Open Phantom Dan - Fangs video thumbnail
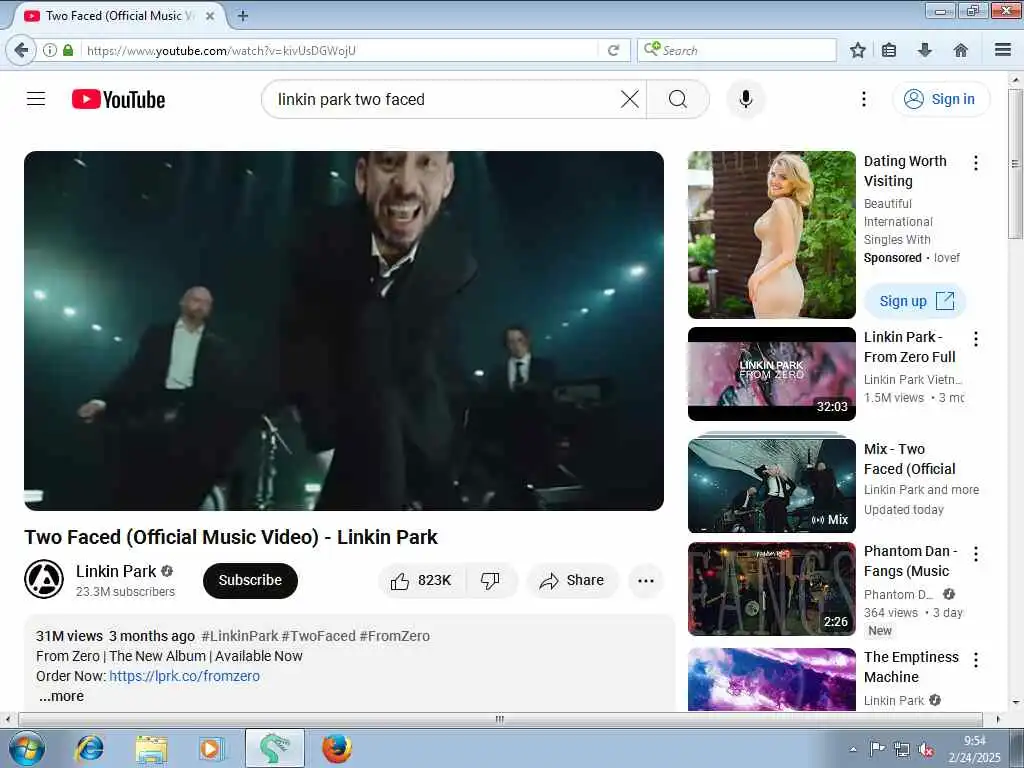The height and width of the screenshot is (768, 1024). [771, 589]
